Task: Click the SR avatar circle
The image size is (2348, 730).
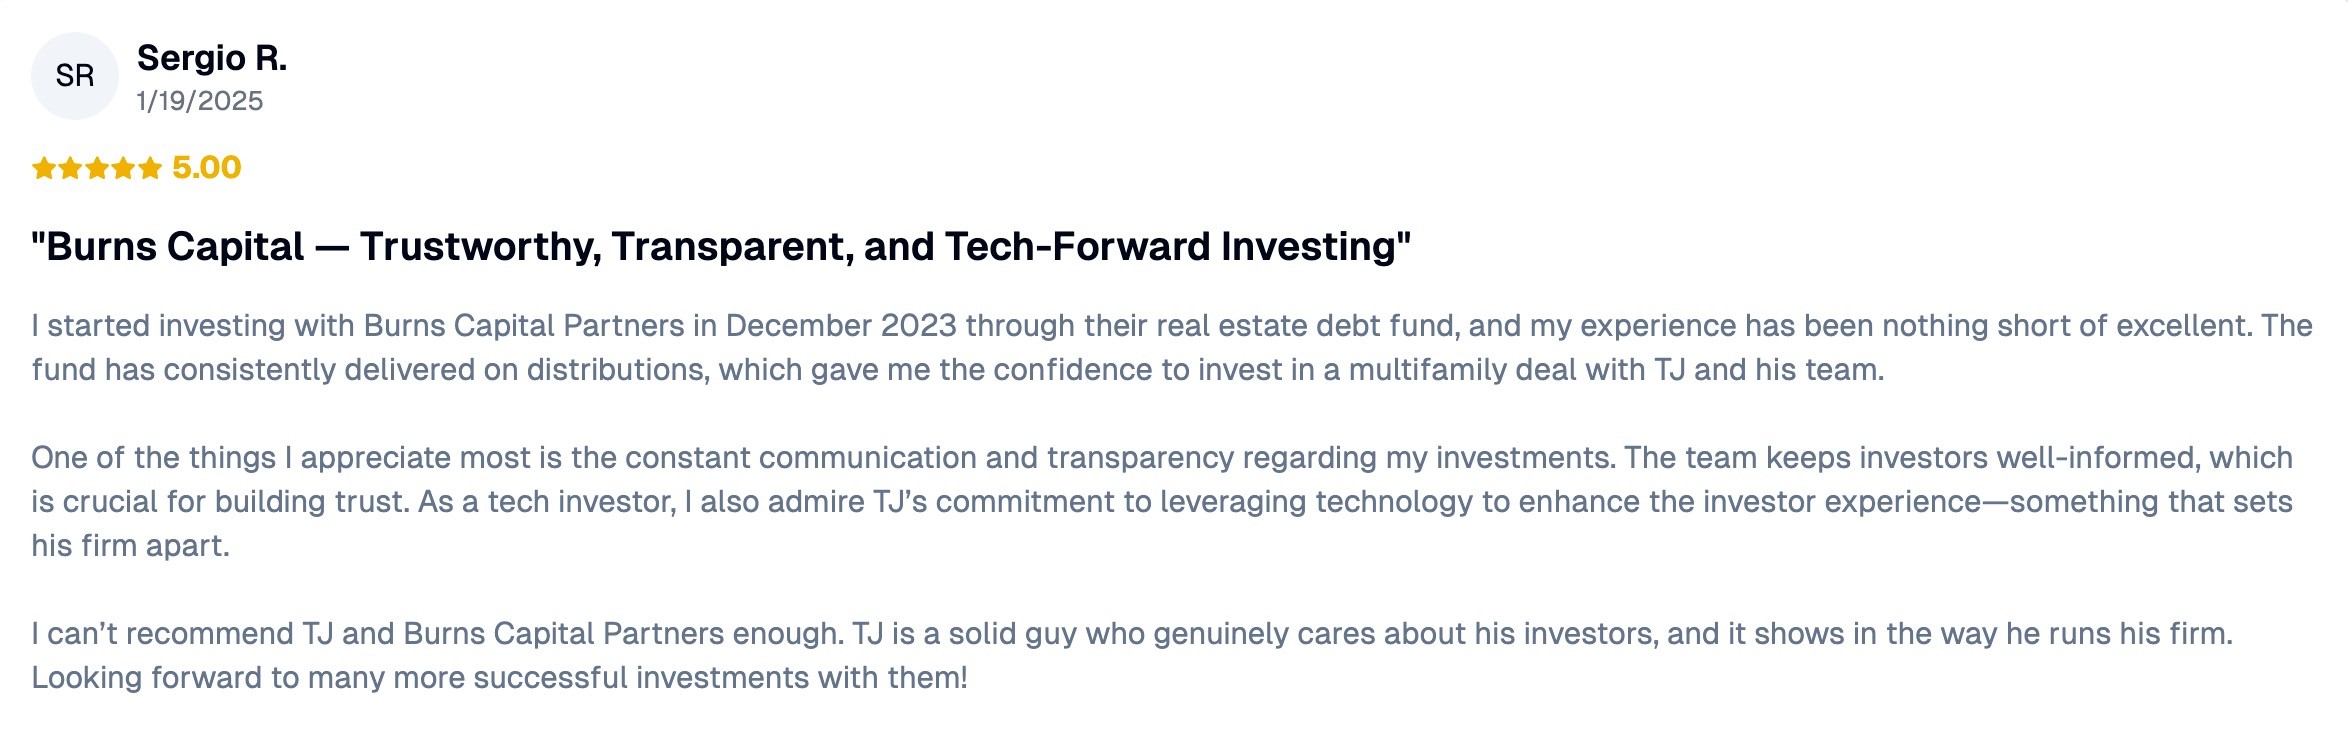Action: click(75, 76)
